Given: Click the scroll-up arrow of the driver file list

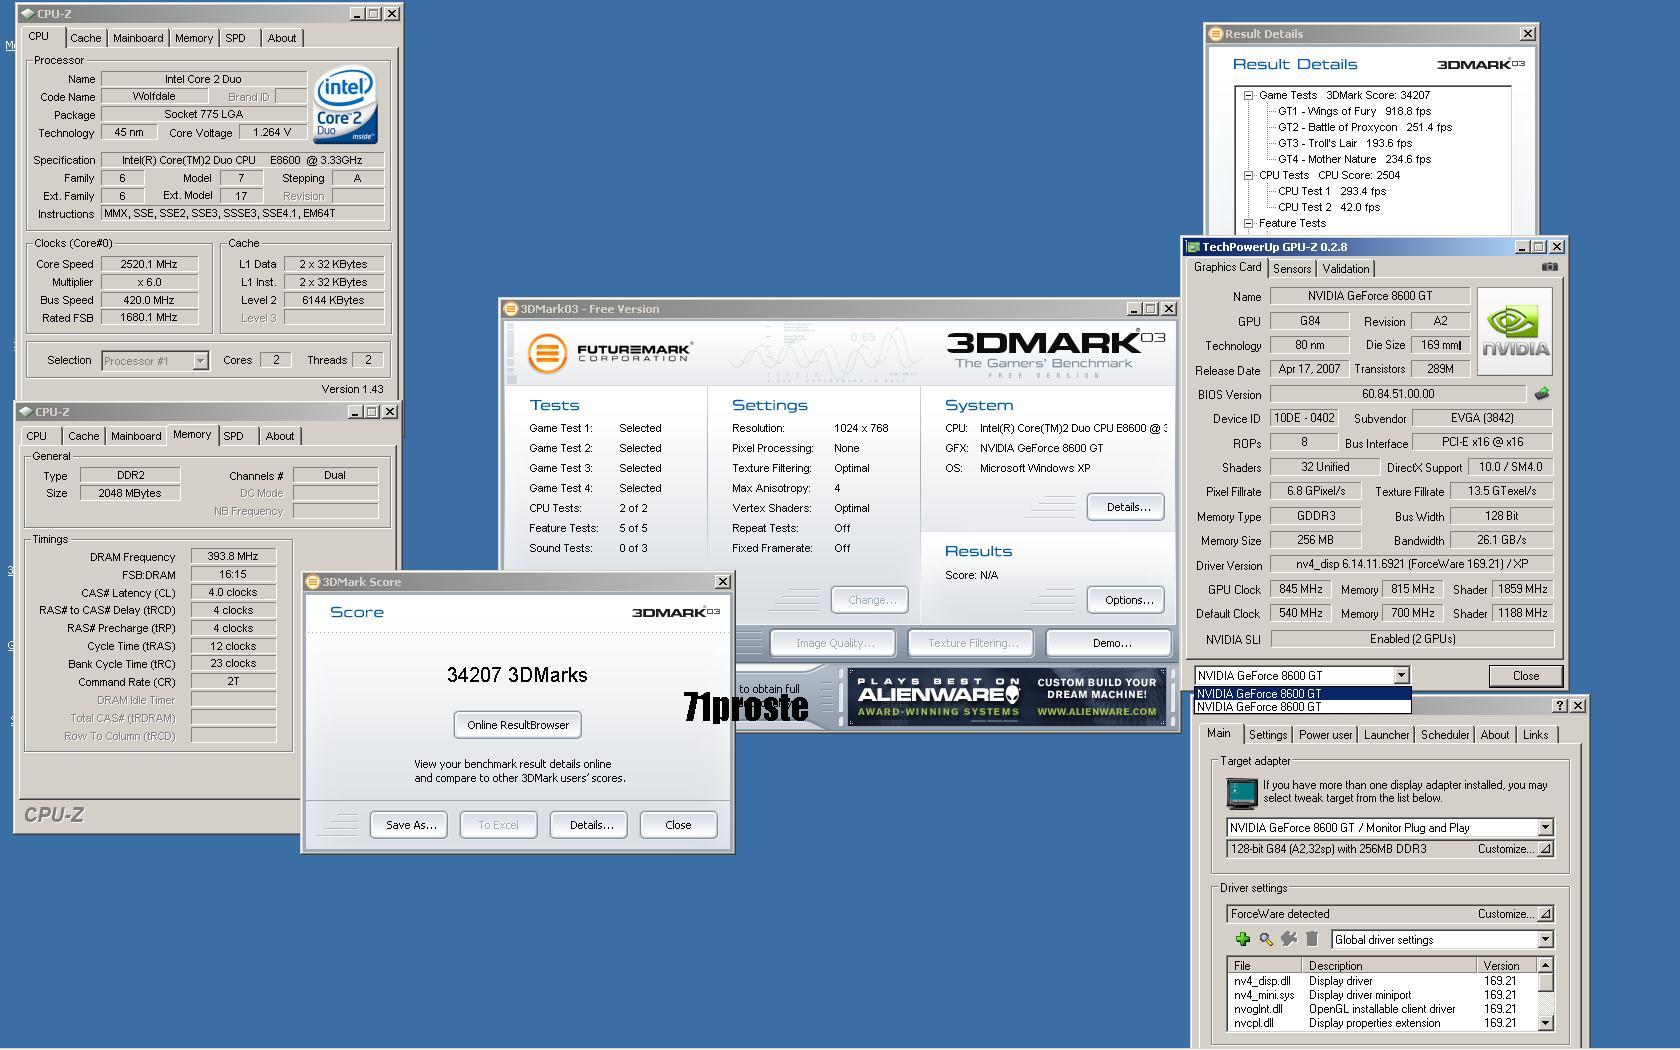Looking at the screenshot, I should [1546, 966].
